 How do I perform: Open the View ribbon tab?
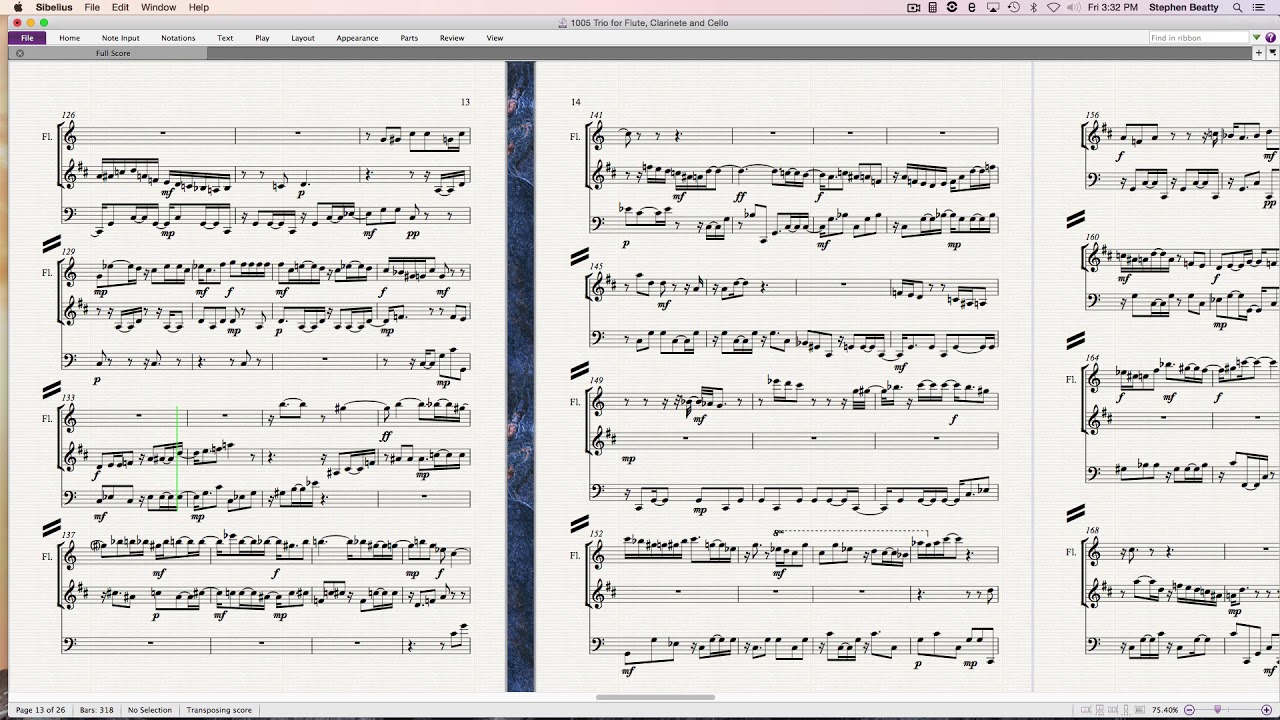pyautogui.click(x=495, y=38)
